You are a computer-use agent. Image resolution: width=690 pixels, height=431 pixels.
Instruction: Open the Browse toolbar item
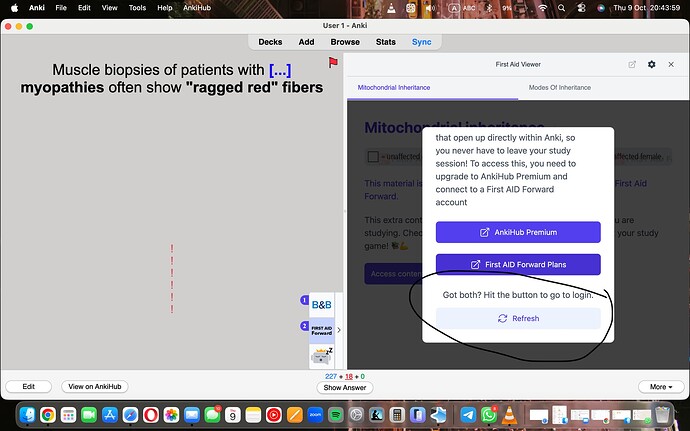tap(345, 42)
